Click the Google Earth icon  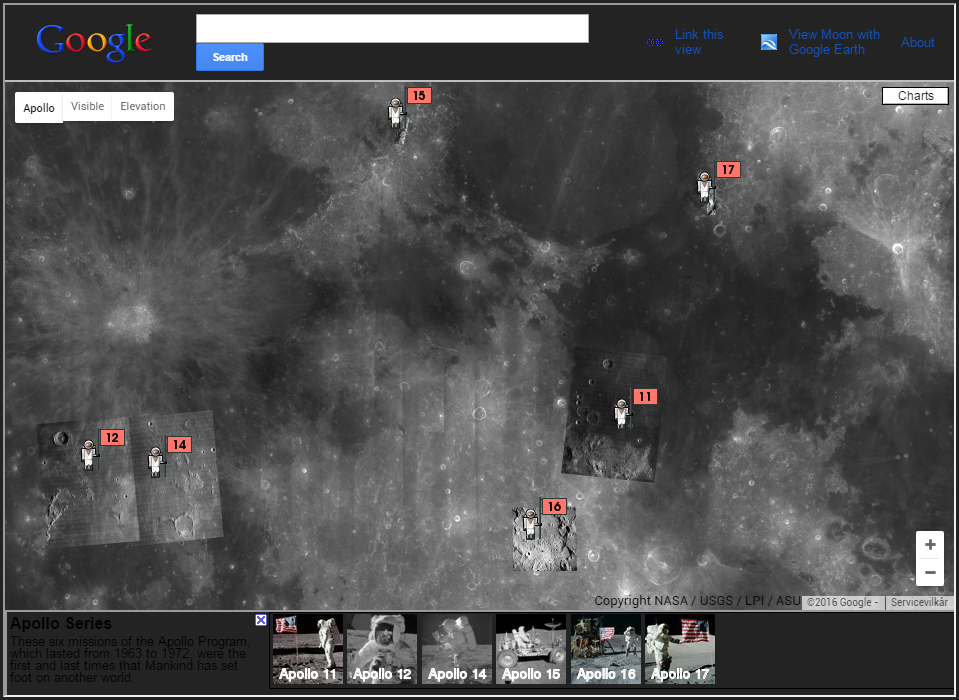pos(769,42)
